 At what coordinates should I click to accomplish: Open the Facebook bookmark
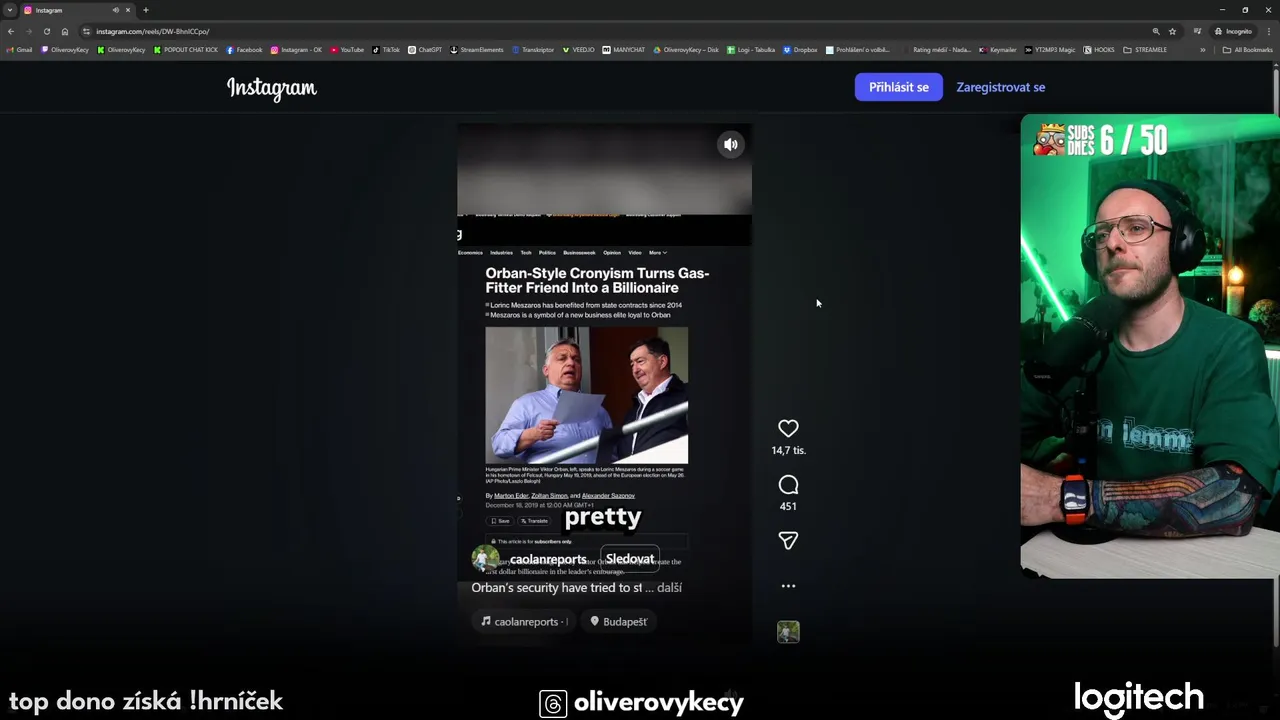244,50
